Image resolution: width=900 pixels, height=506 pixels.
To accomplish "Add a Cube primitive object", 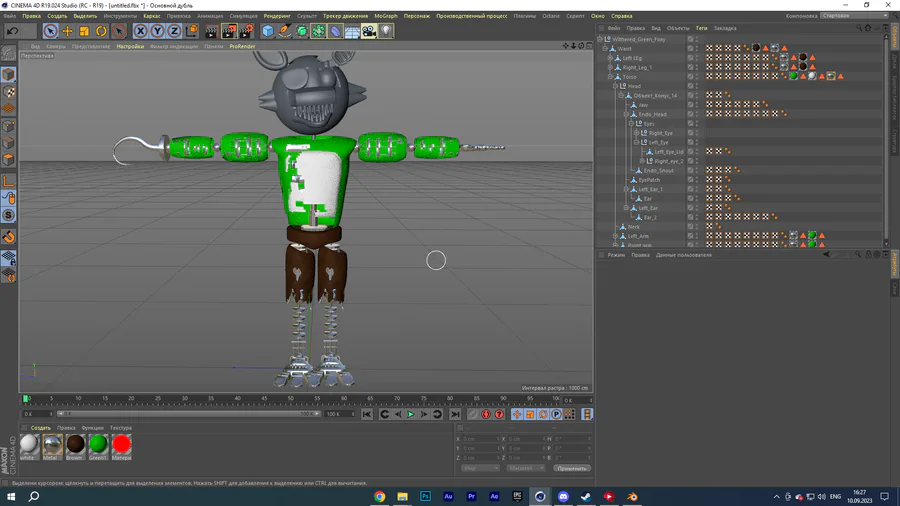I will click(268, 31).
